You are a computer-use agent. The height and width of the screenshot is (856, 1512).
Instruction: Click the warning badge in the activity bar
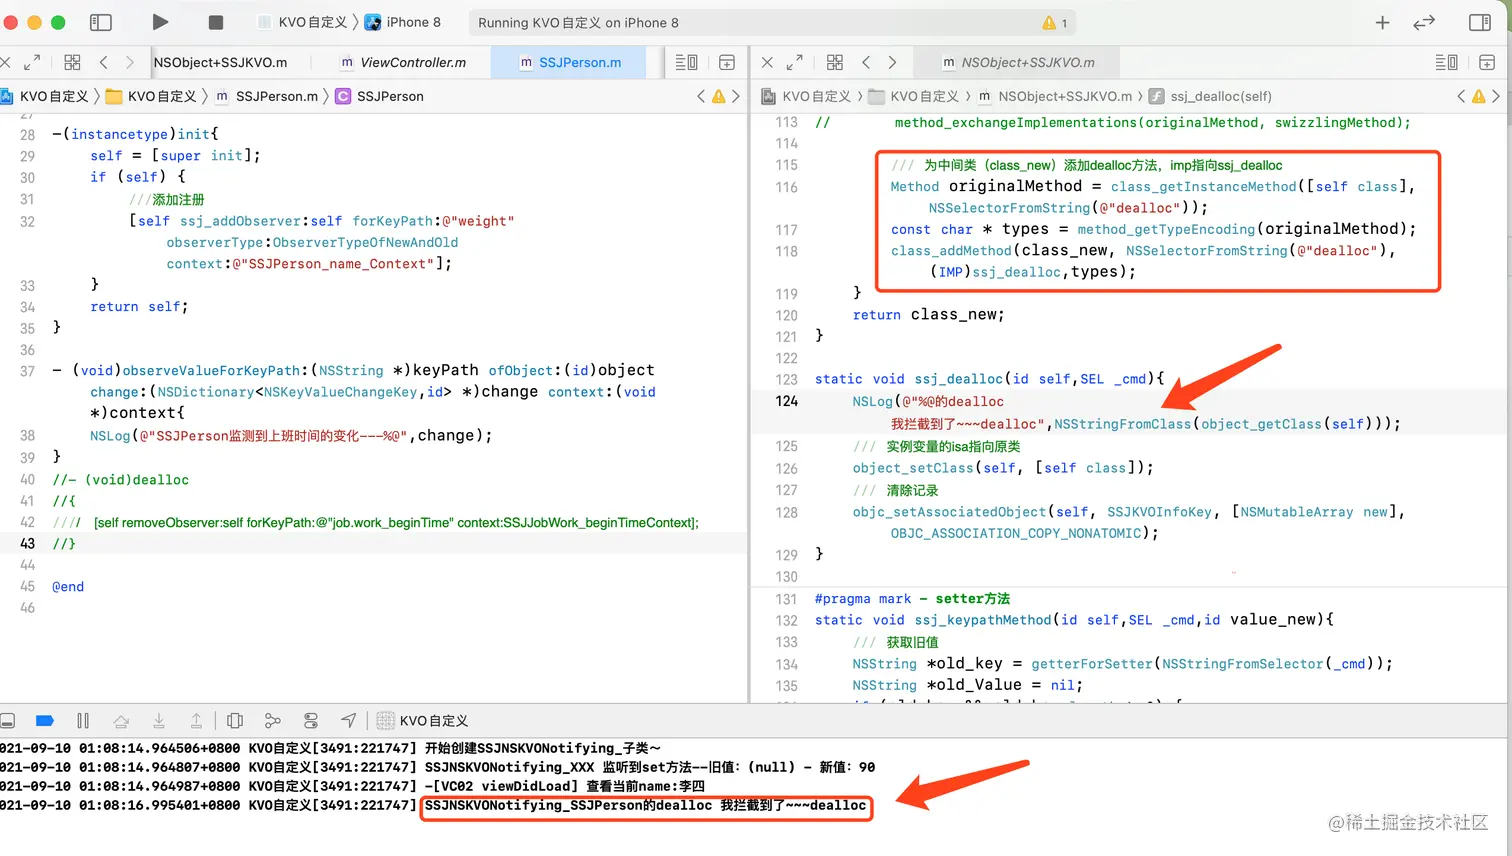point(1055,22)
